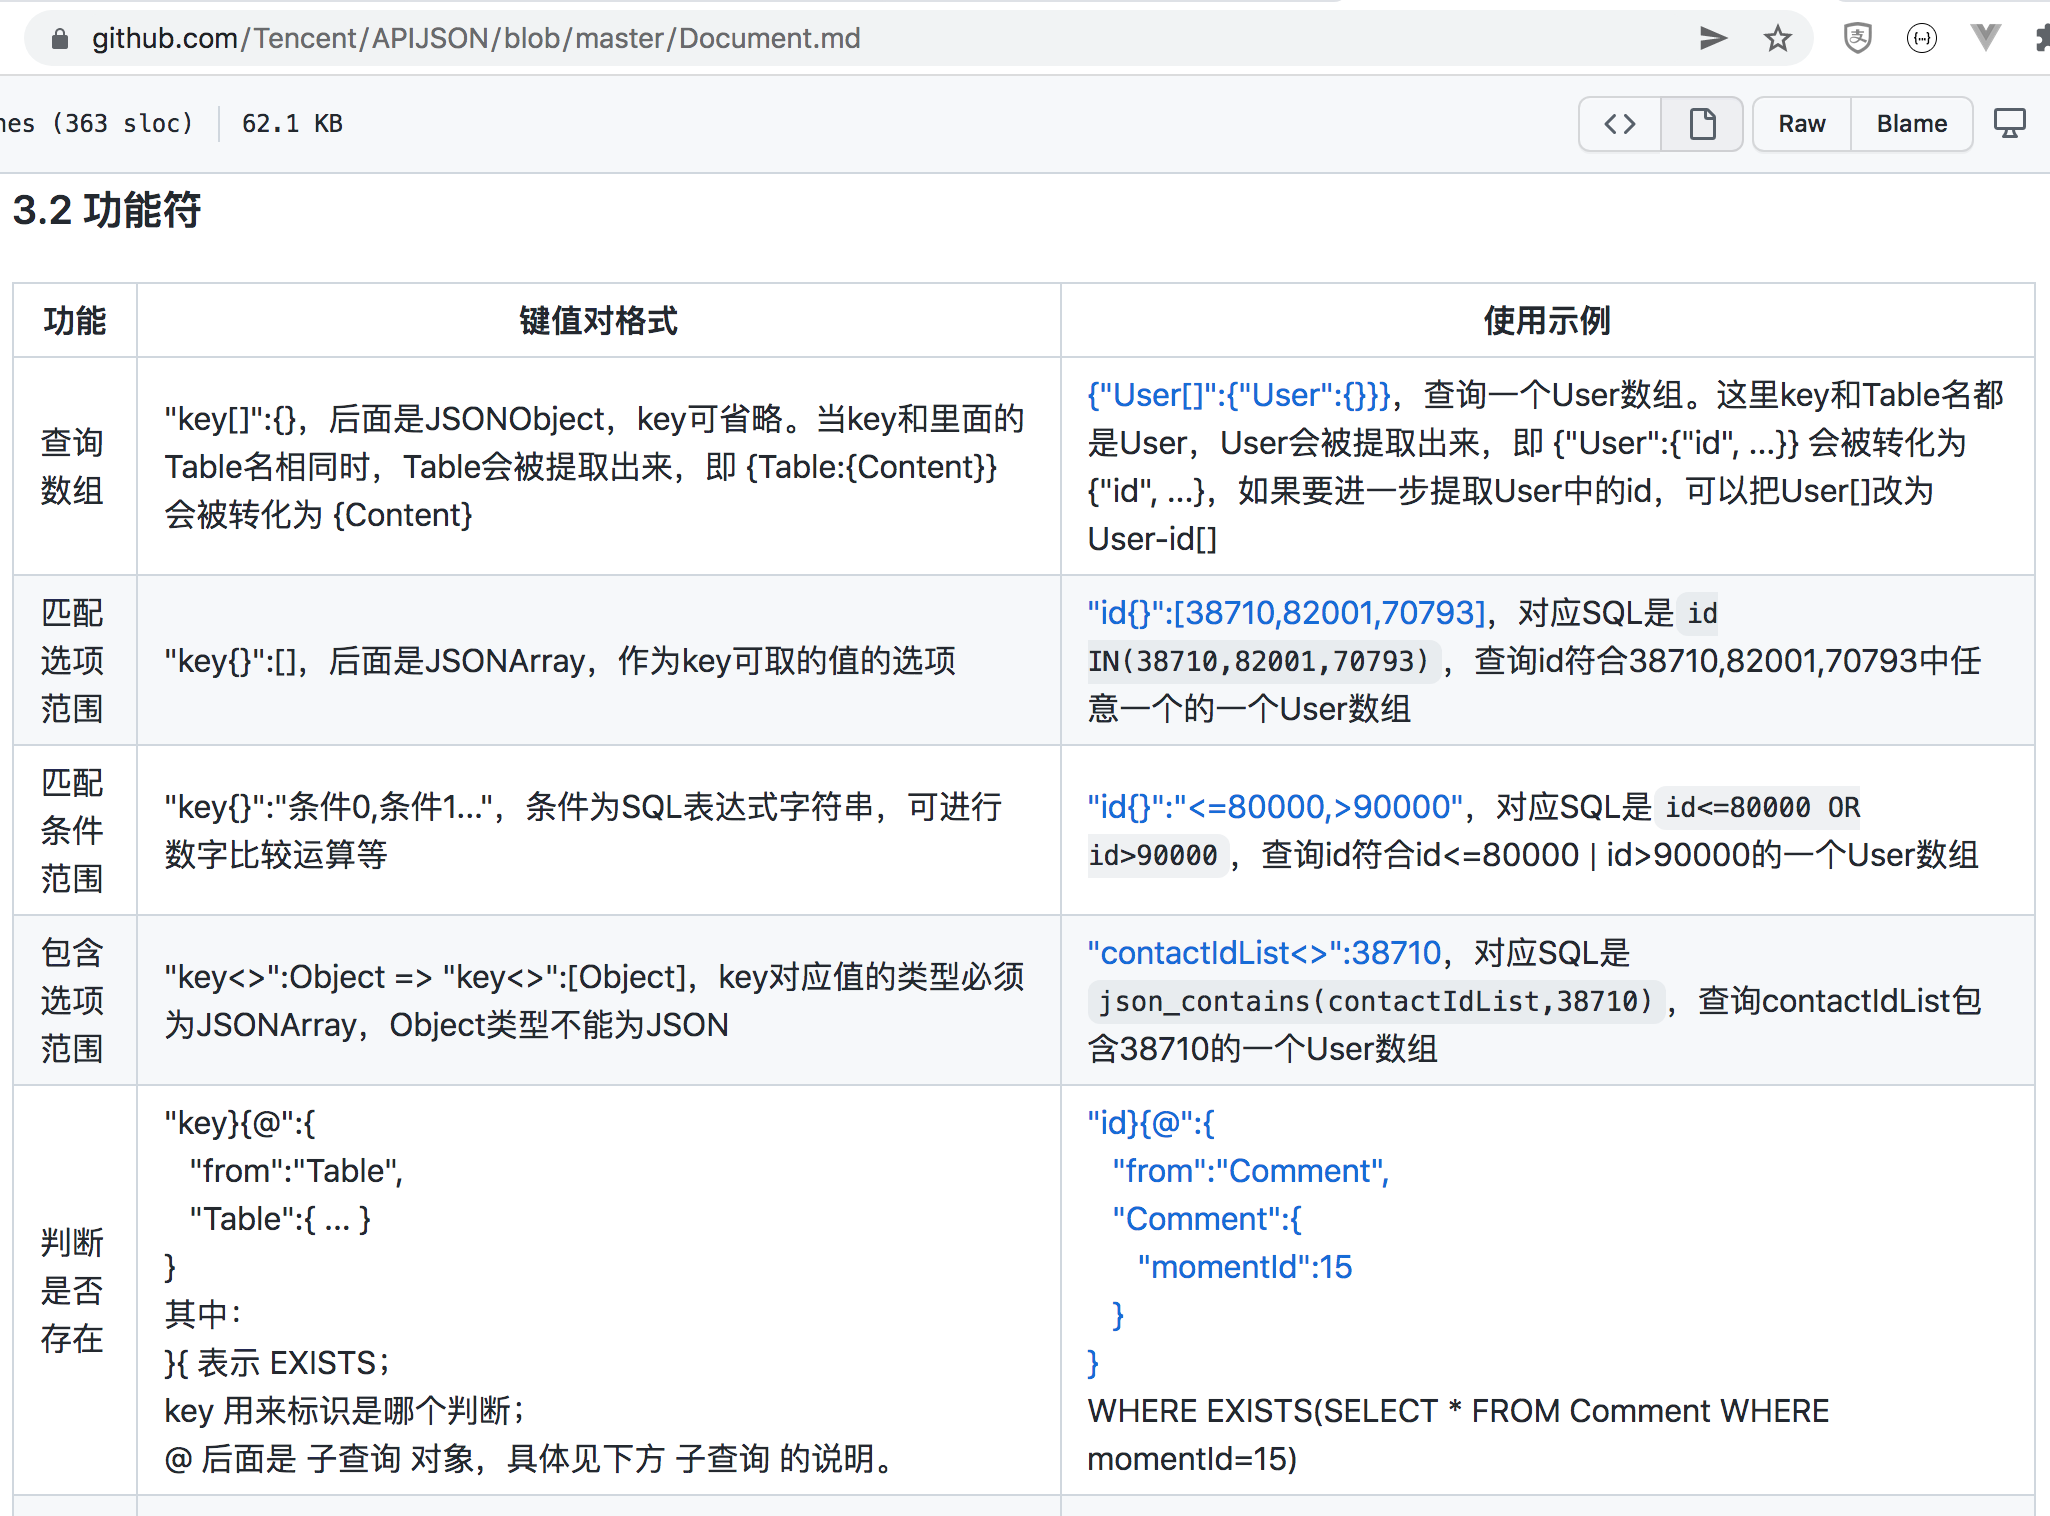Open the Raw file view

[1801, 124]
